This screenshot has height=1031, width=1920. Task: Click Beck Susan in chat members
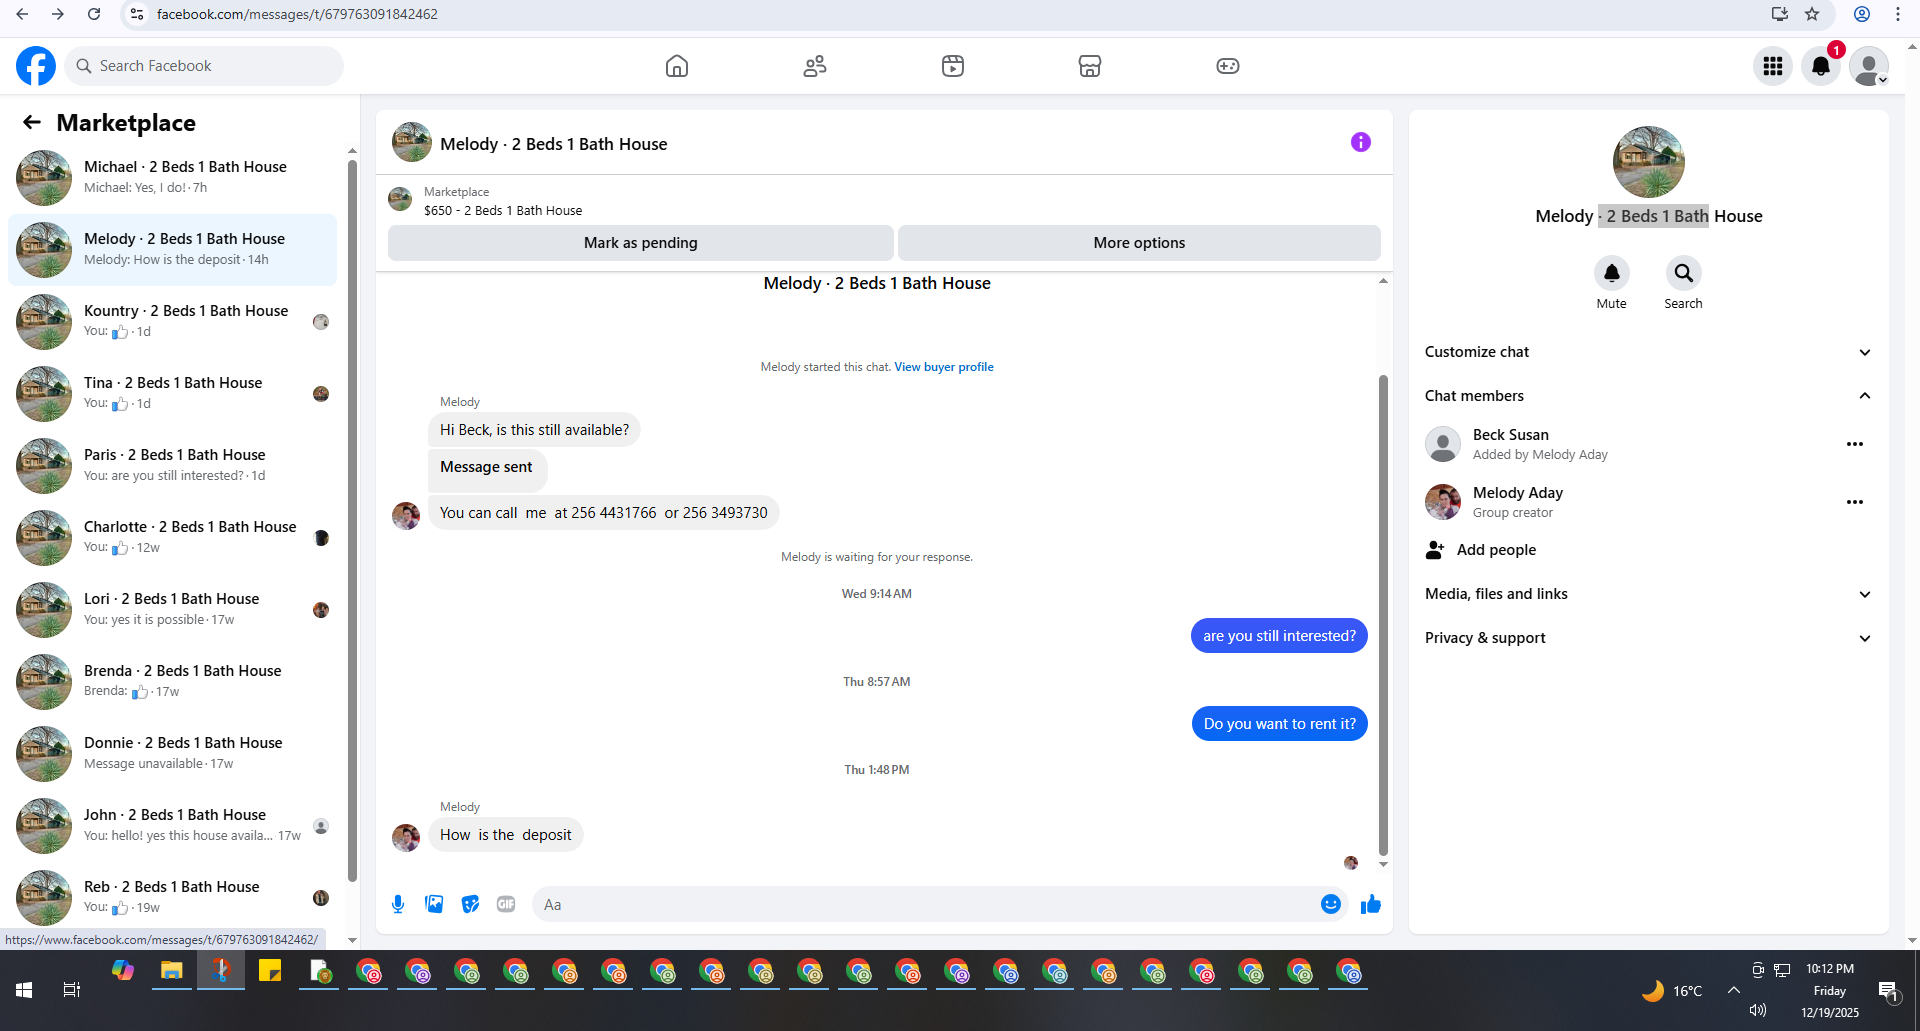[1510, 435]
